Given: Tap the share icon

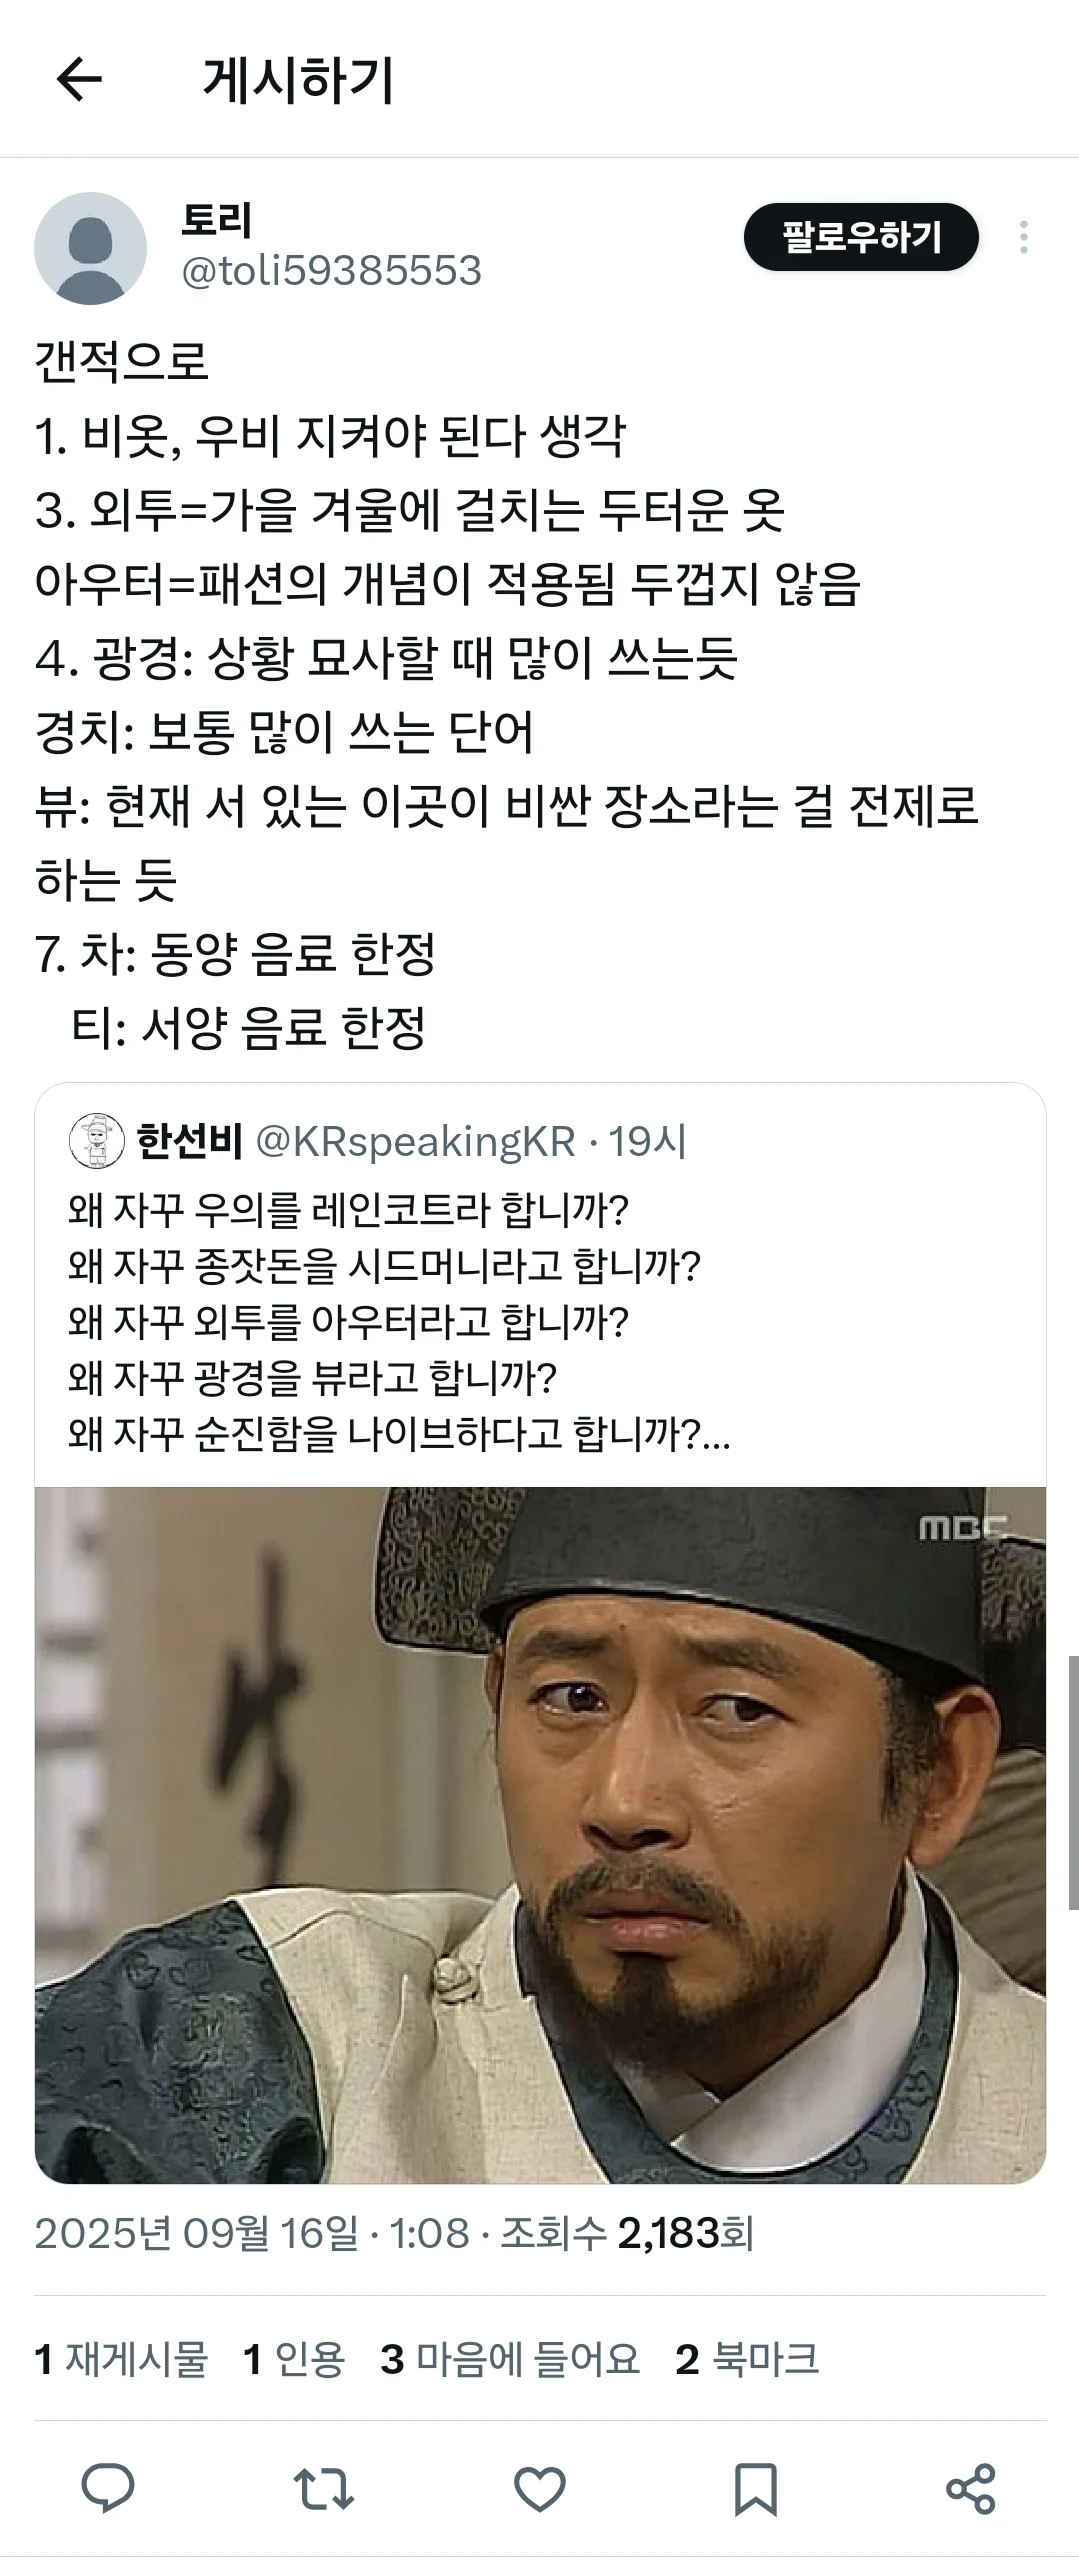Looking at the screenshot, I should [x=971, y=2489].
